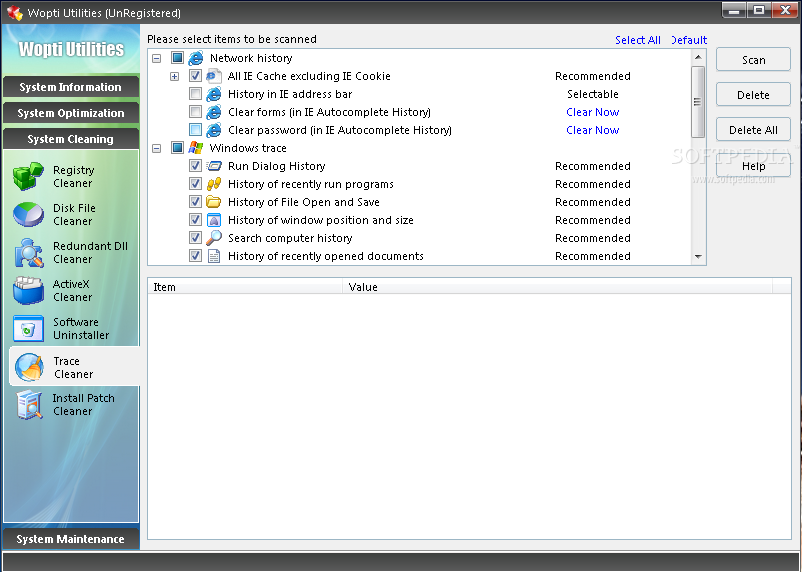
Task: Click the IE icon beside Clear forms
Action: [214, 112]
